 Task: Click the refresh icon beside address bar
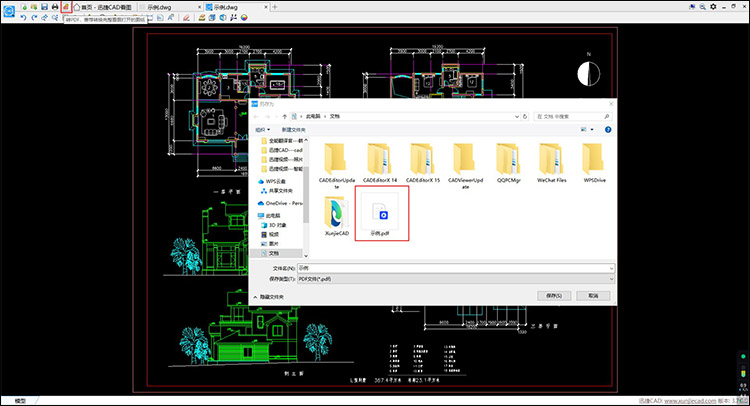[x=525, y=116]
